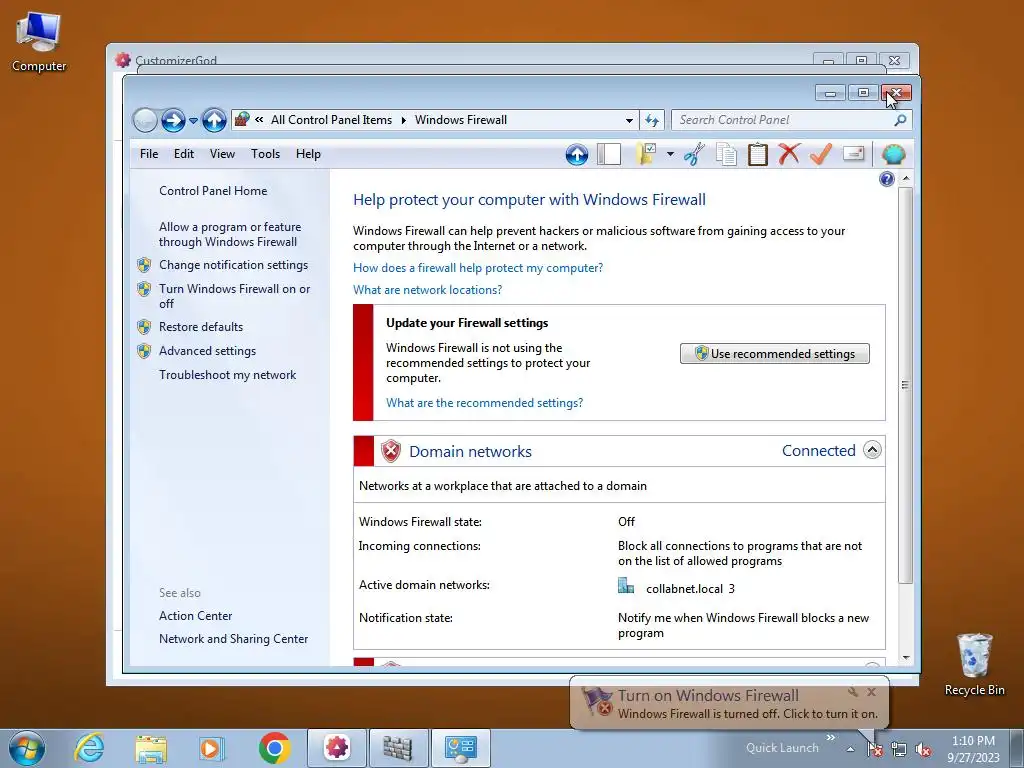Image resolution: width=1024 pixels, height=768 pixels.
Task: Switch to CustomizerGod taskbar button
Action: [x=338, y=748]
